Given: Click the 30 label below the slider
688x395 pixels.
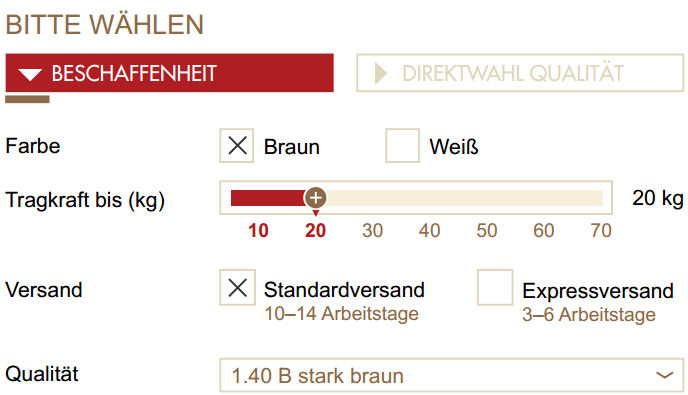Looking at the screenshot, I should tap(373, 231).
